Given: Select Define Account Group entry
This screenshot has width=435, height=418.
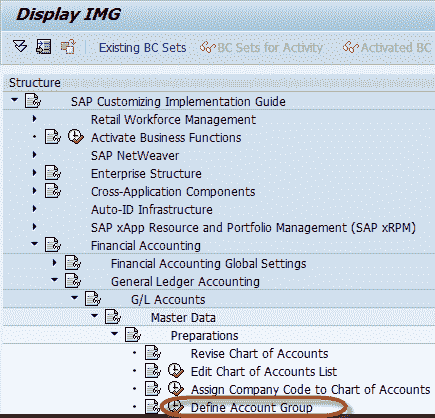Looking at the screenshot, I should tap(252, 407).
